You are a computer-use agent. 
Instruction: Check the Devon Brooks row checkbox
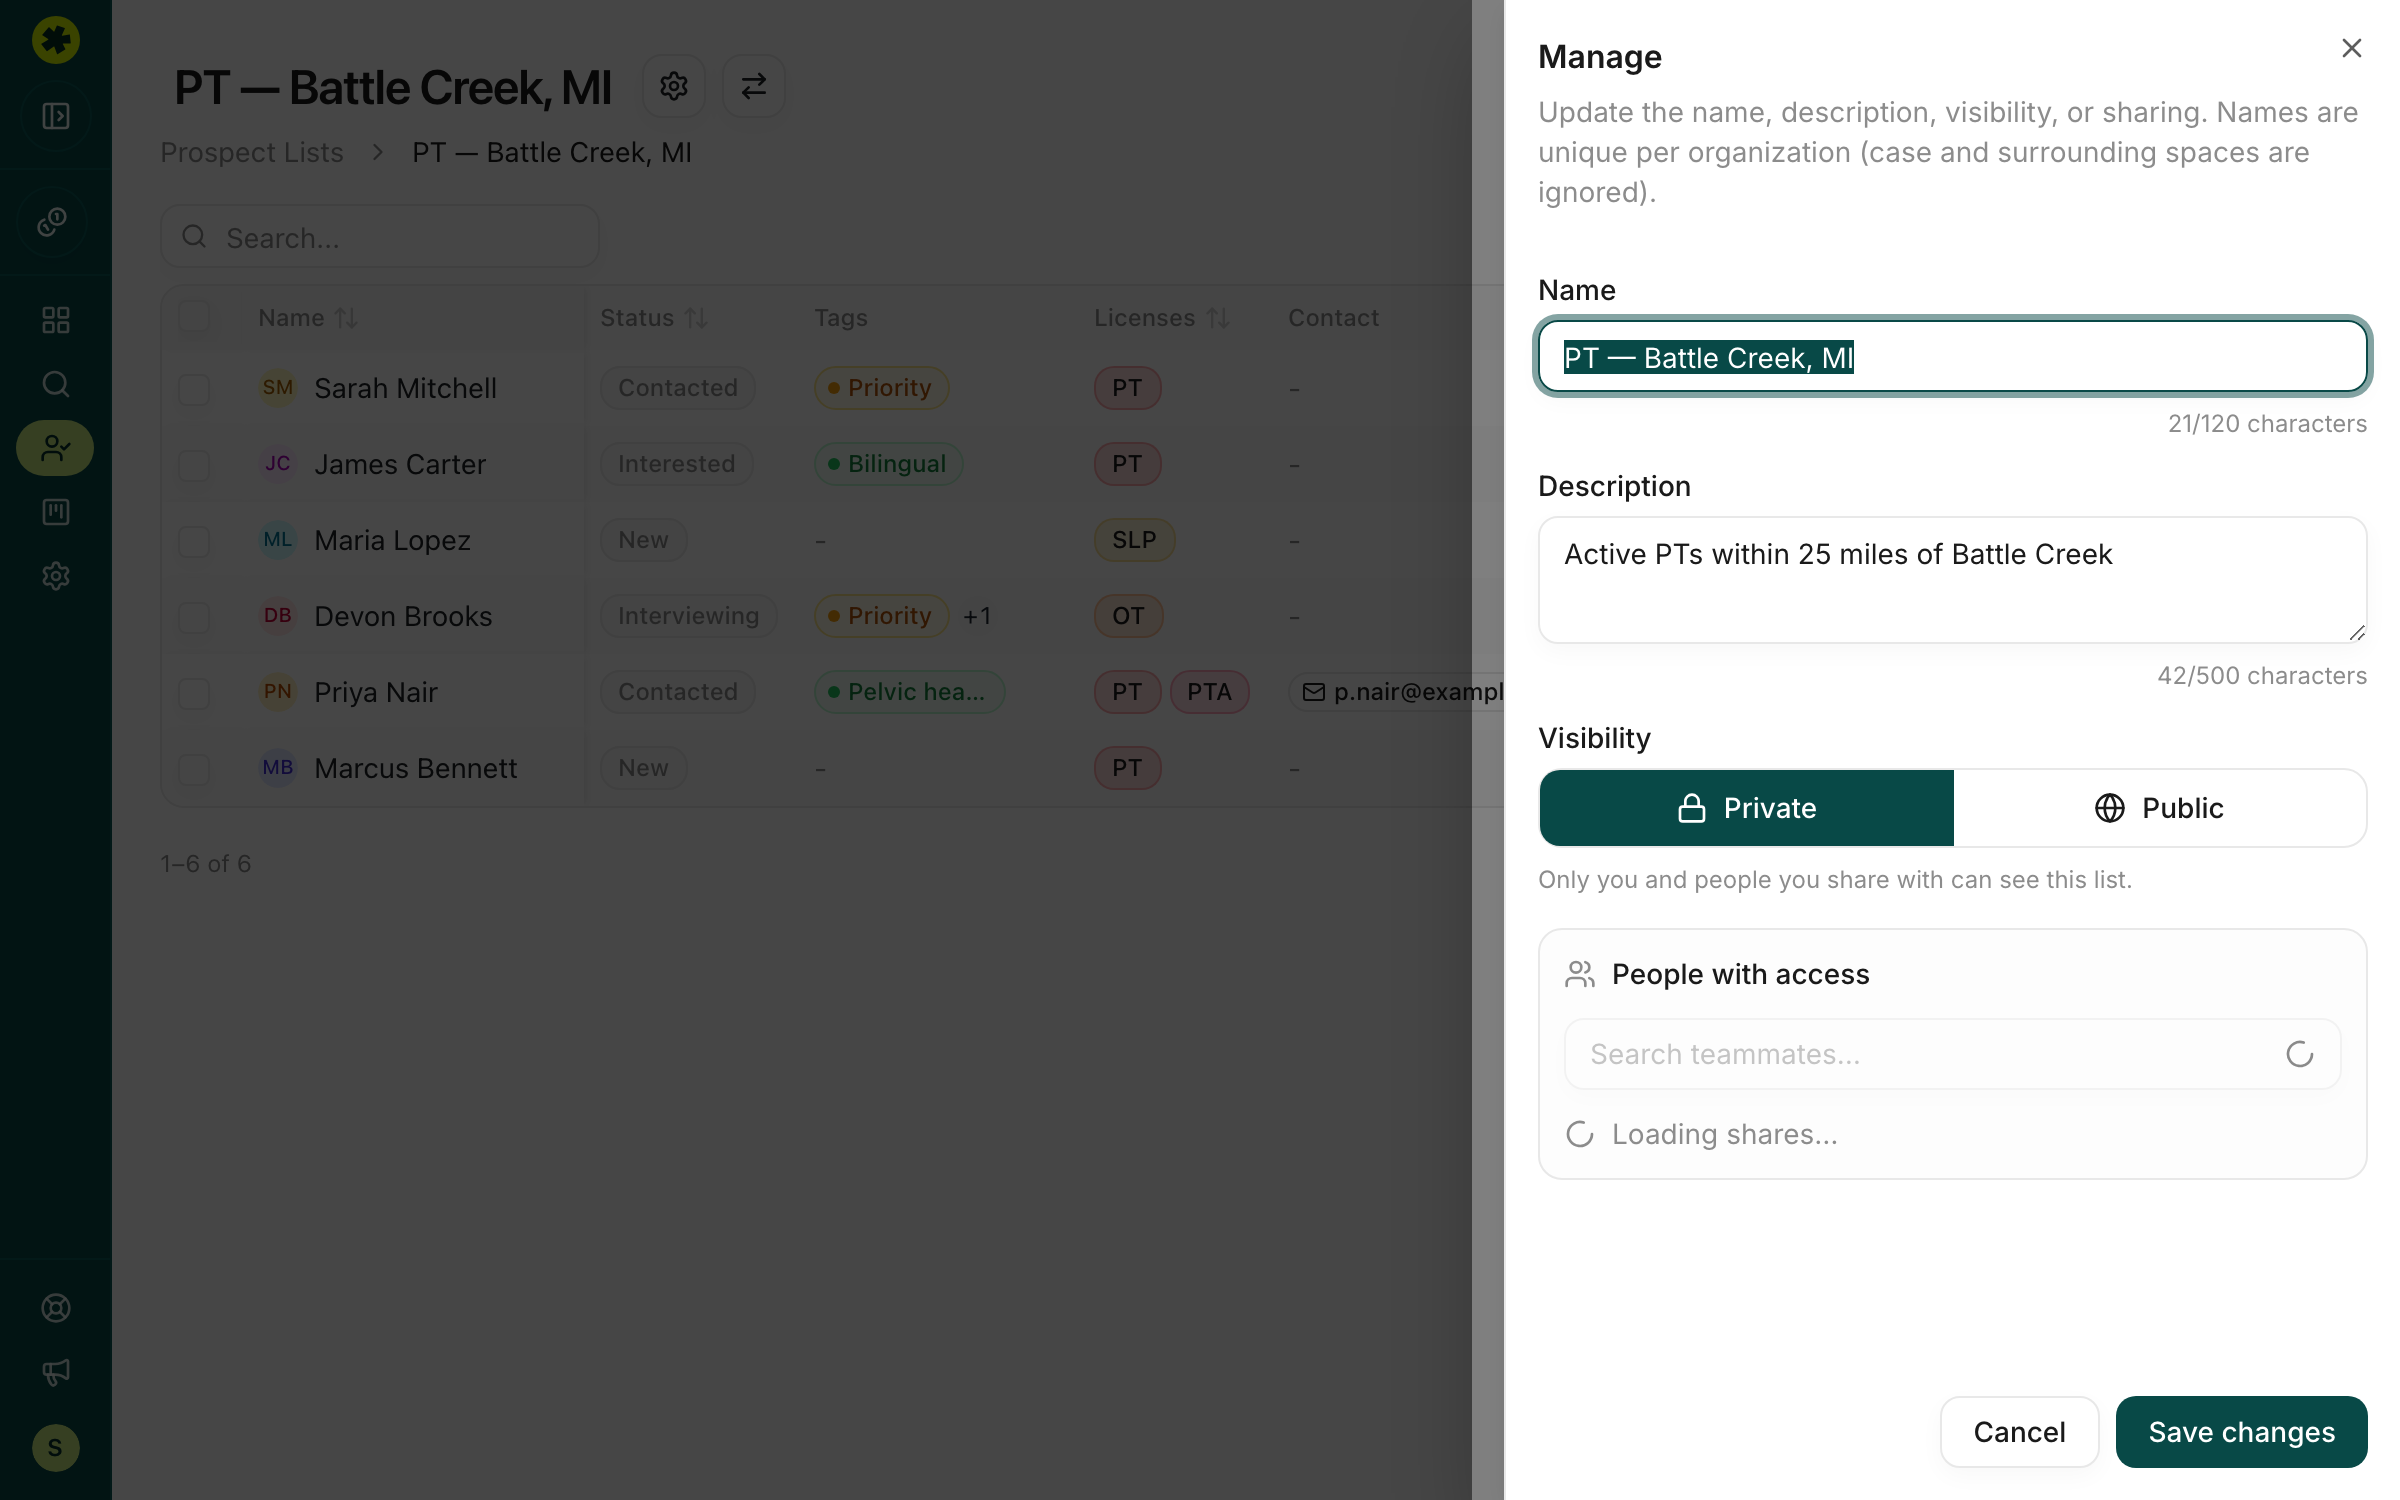(x=194, y=617)
